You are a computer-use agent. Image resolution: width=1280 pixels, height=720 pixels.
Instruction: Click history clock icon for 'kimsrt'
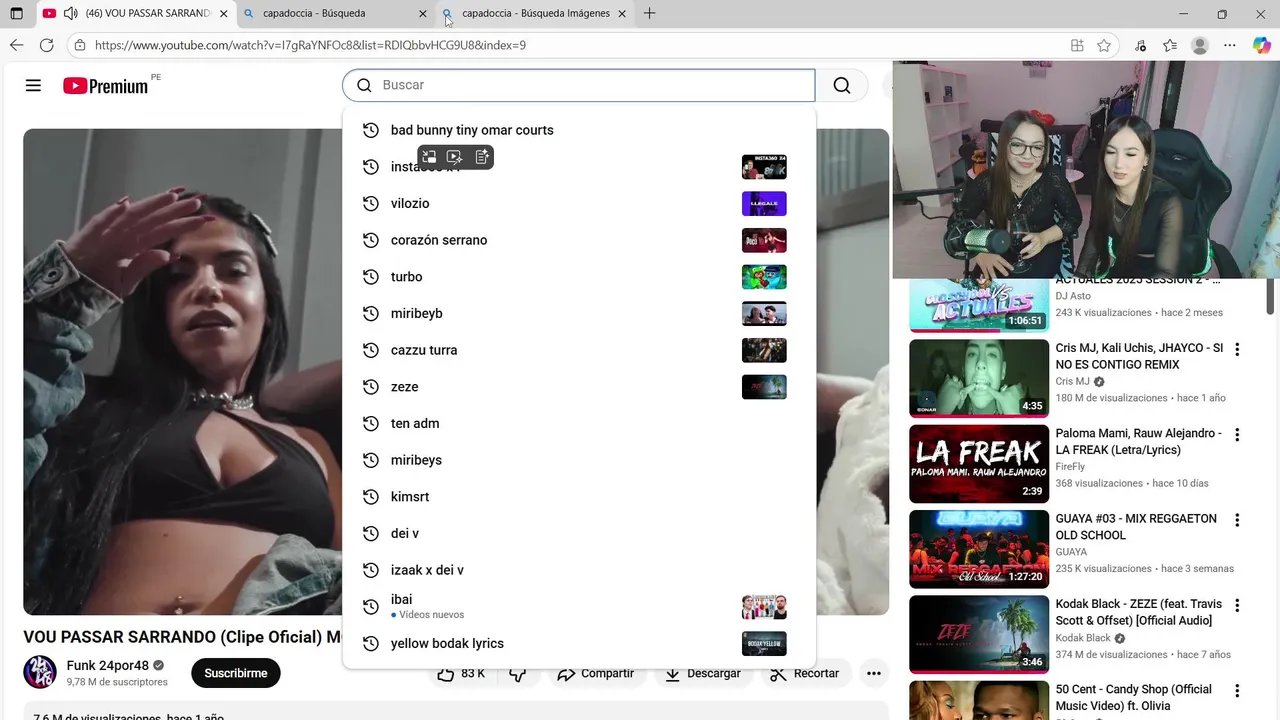coord(370,497)
